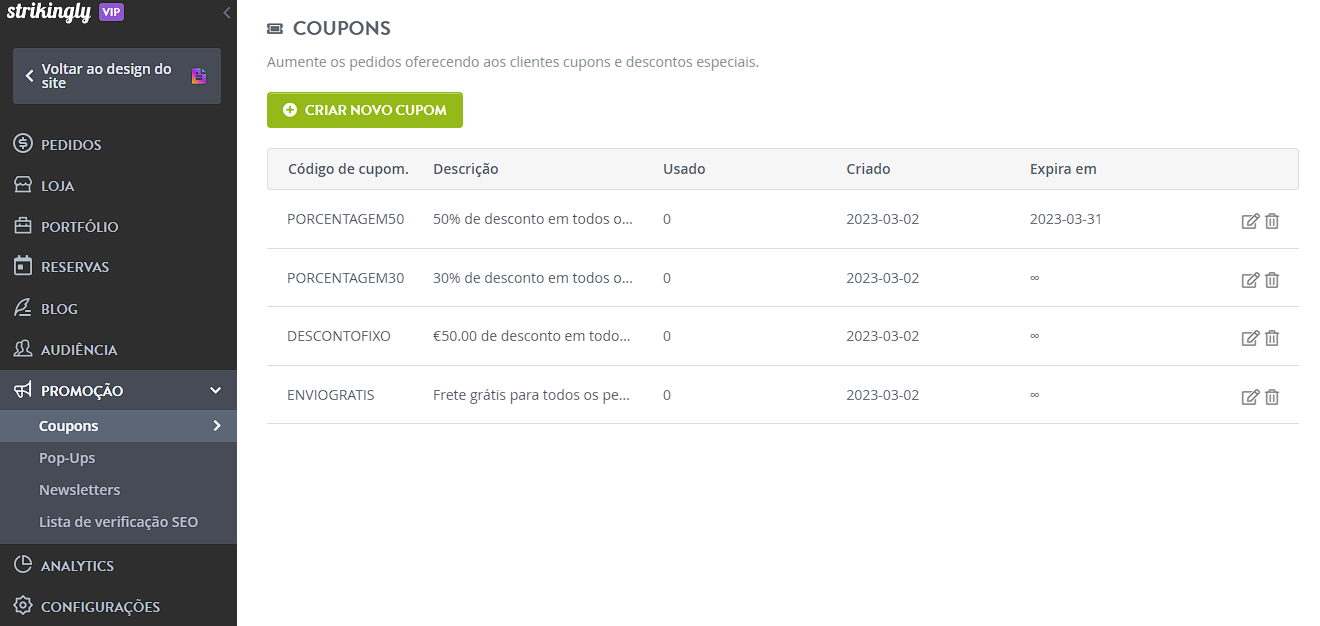Click the 50% de desconto description
1320x626 pixels.
click(533, 219)
